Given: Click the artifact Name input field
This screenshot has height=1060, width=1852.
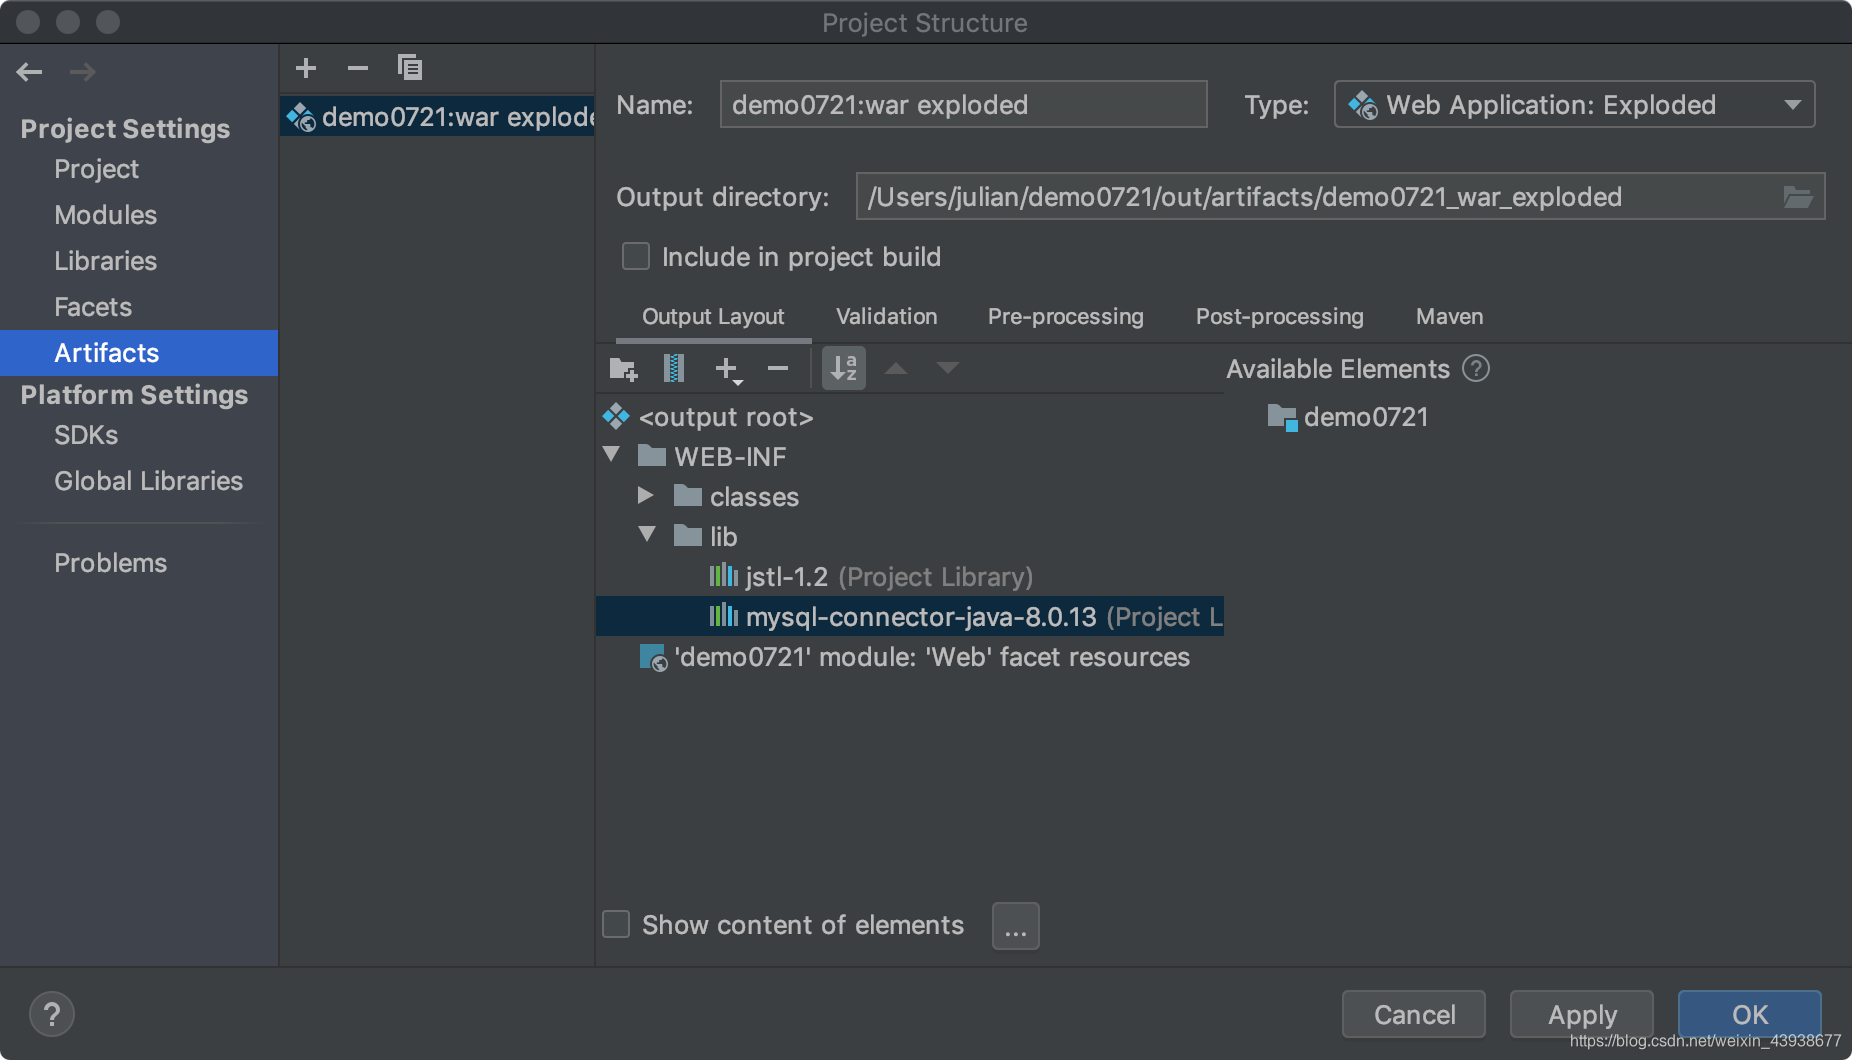Looking at the screenshot, I should tap(964, 104).
